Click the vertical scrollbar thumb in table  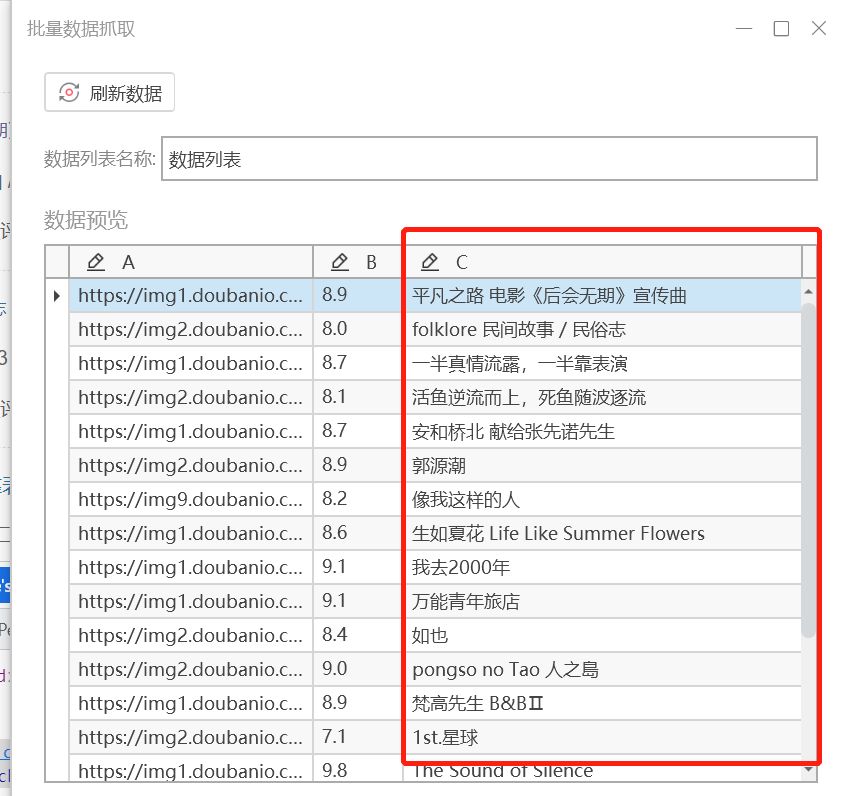(x=808, y=470)
